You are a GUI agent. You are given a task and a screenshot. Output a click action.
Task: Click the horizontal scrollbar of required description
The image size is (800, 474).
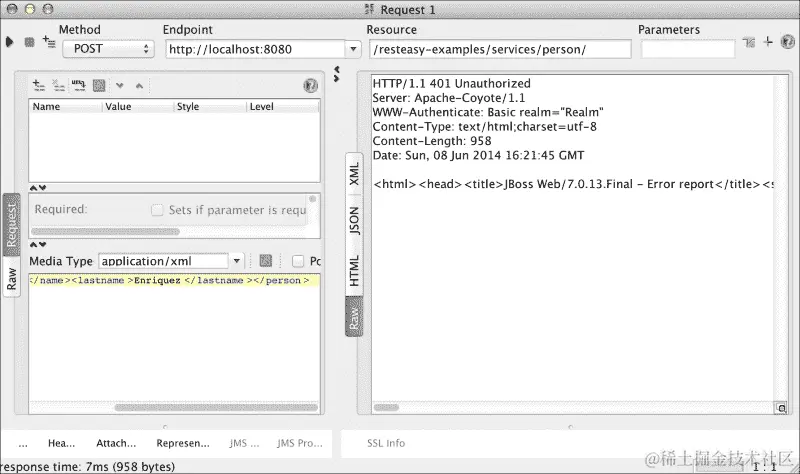coord(105,231)
